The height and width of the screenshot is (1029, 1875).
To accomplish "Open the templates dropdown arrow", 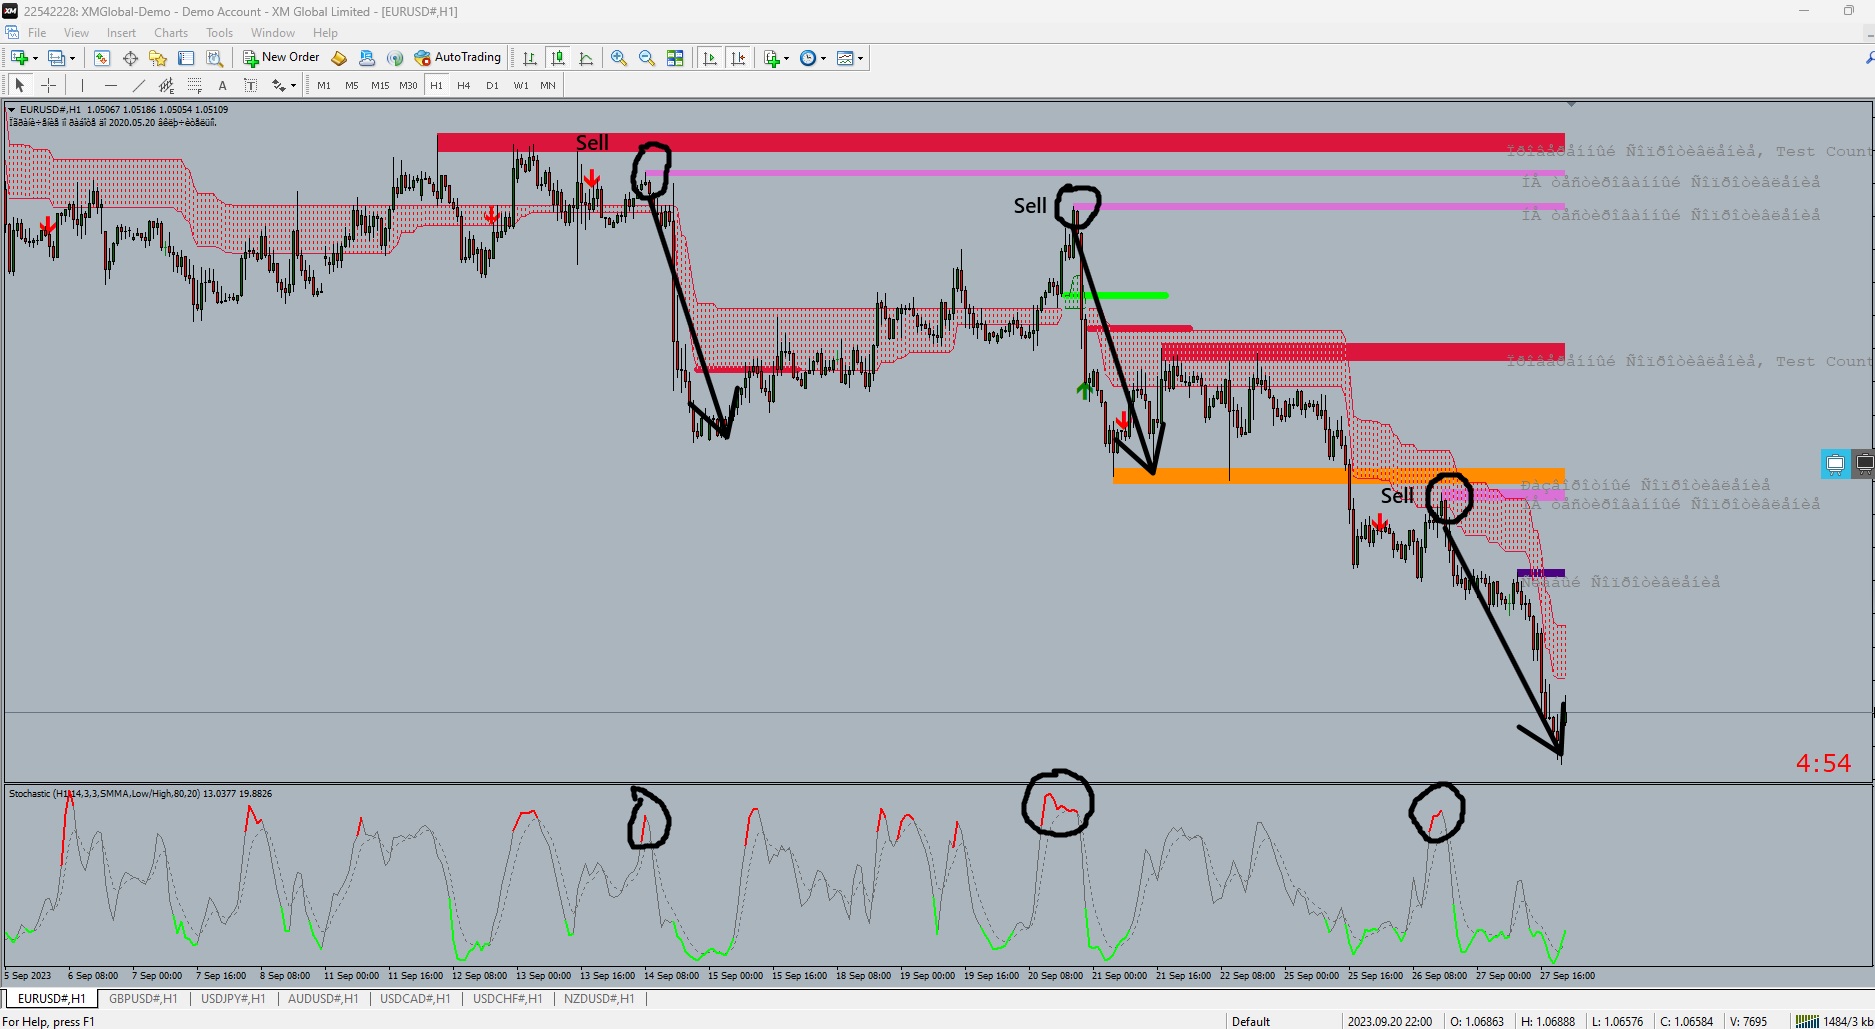I will [x=861, y=57].
